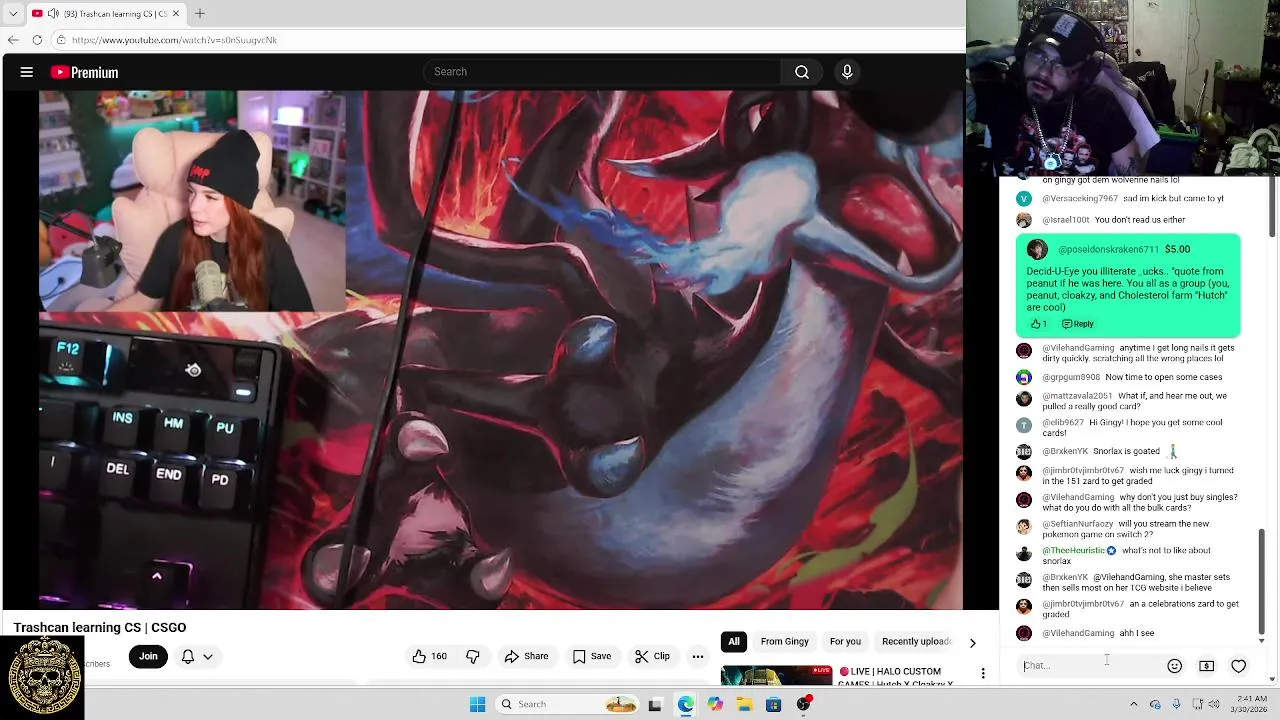Reload the page with the refresh icon
This screenshot has height=720, width=1280.
tap(37, 40)
